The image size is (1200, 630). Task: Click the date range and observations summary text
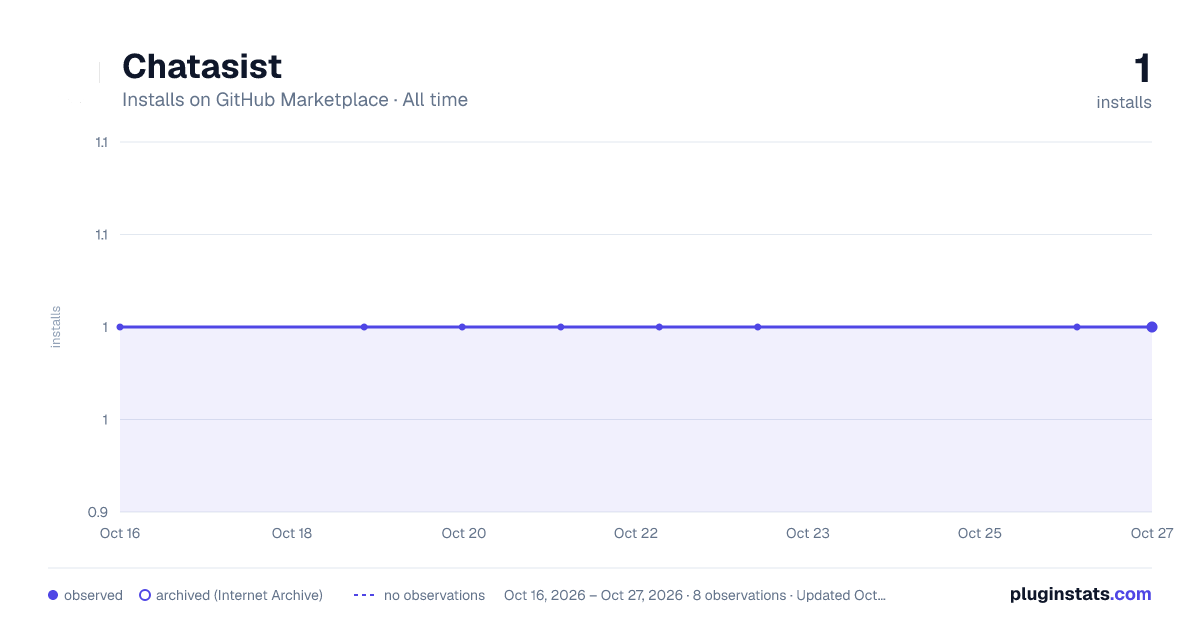point(695,595)
